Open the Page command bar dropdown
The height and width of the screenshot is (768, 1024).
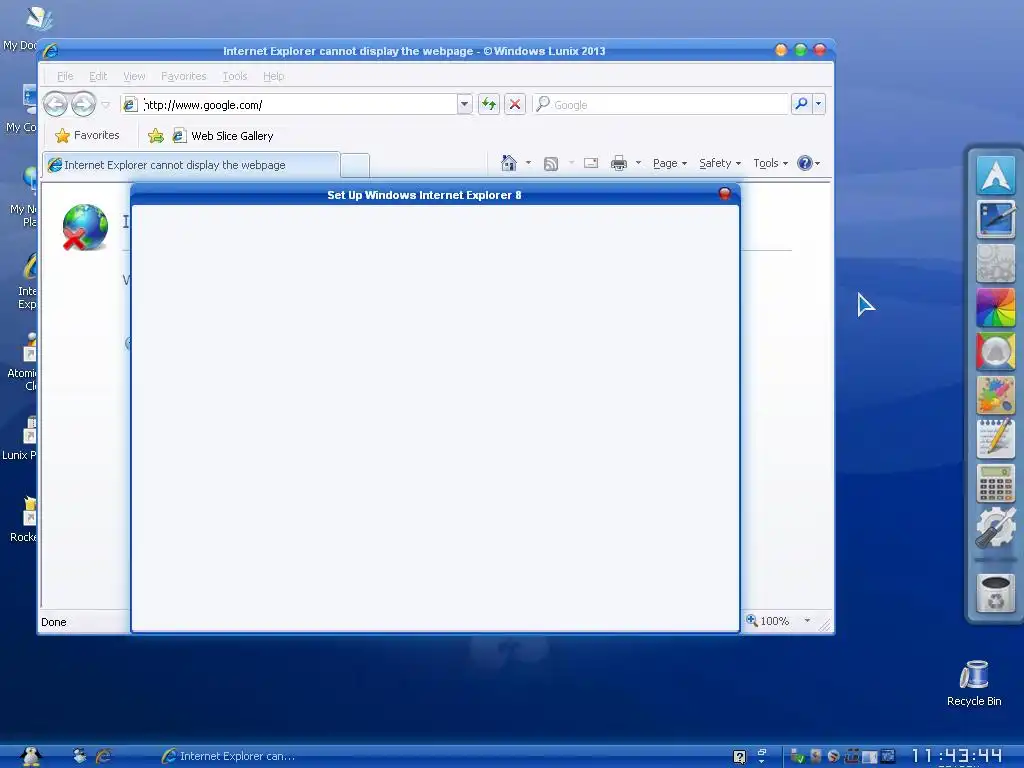tap(670, 163)
